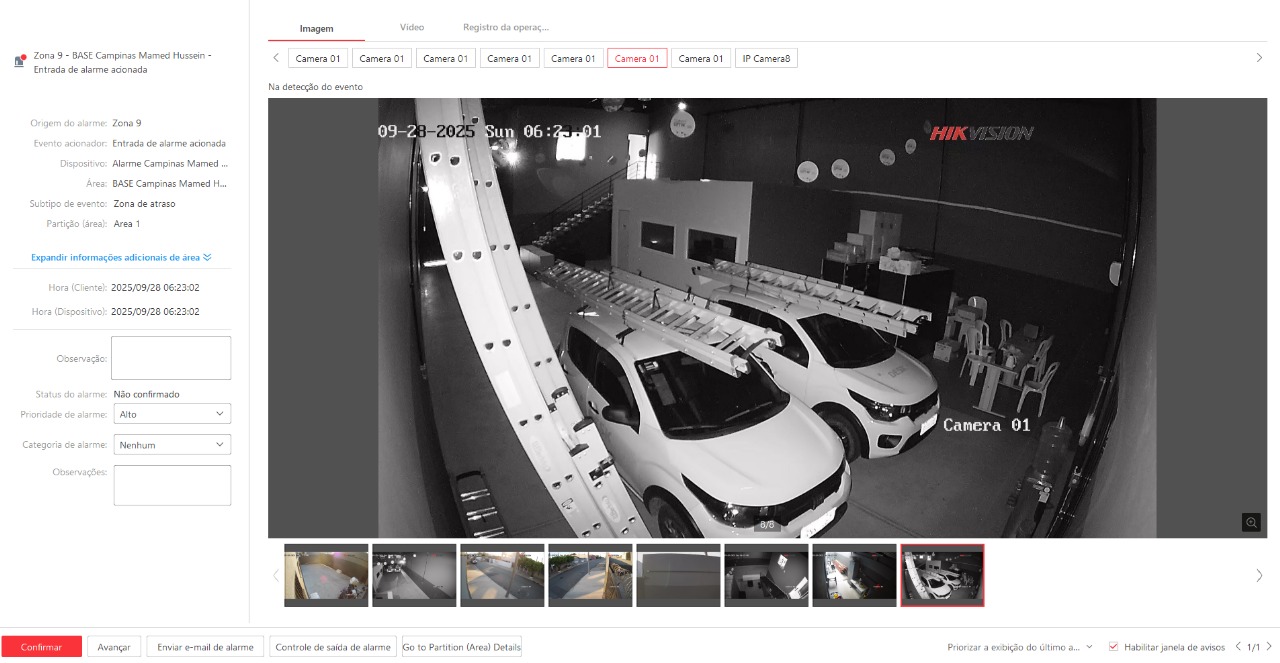Expand informações adicionais de área

[x=121, y=257]
